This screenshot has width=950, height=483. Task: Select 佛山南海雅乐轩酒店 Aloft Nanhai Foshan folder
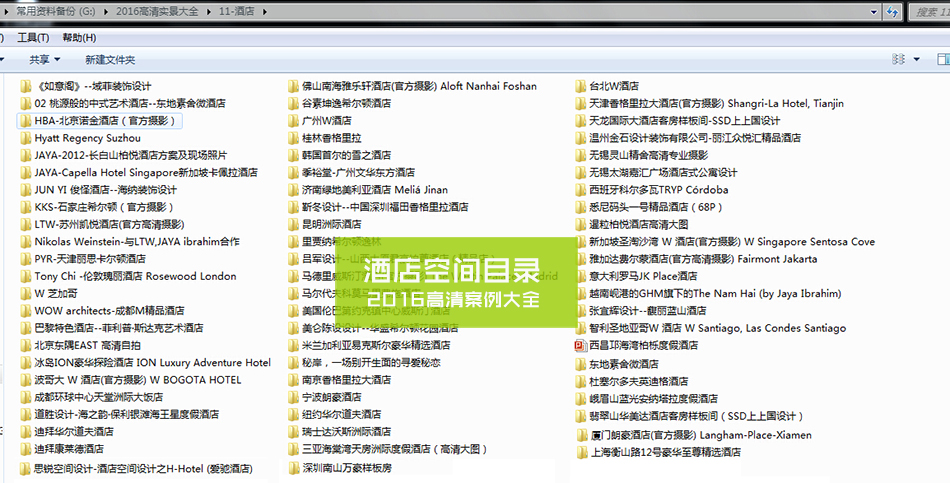pyautogui.click(x=419, y=86)
